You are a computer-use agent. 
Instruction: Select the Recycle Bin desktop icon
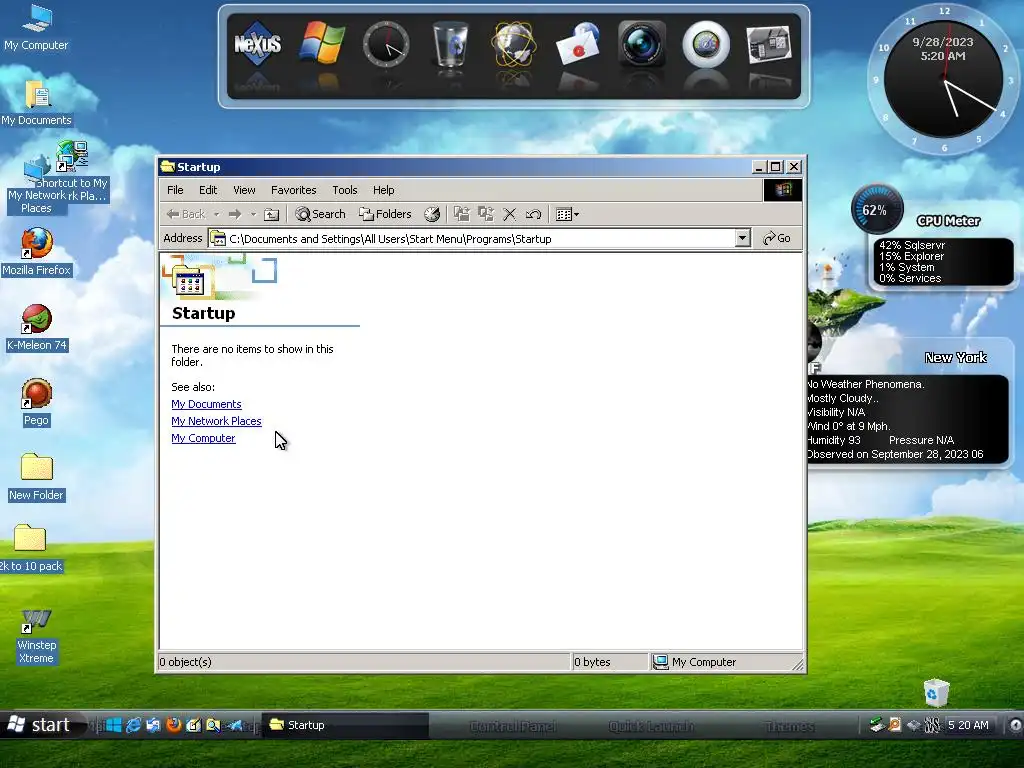[x=936, y=692]
